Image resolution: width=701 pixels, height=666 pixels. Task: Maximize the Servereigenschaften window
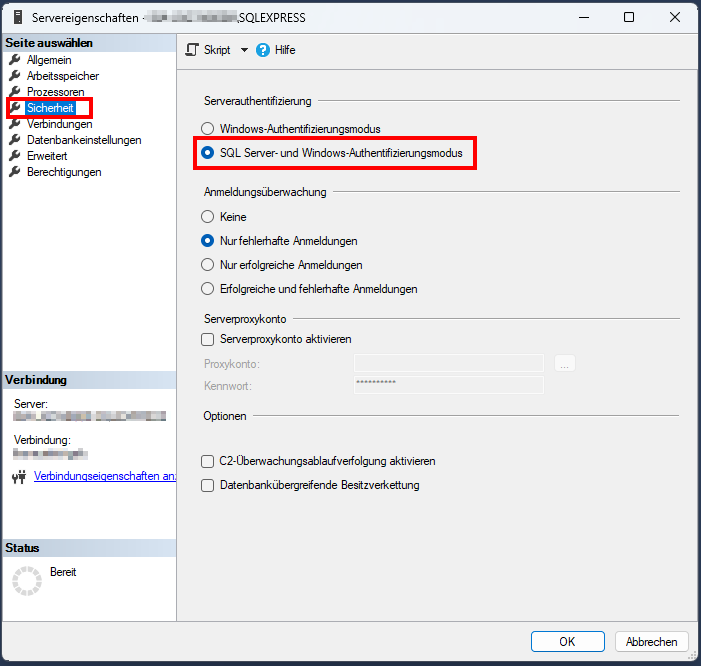(629, 17)
